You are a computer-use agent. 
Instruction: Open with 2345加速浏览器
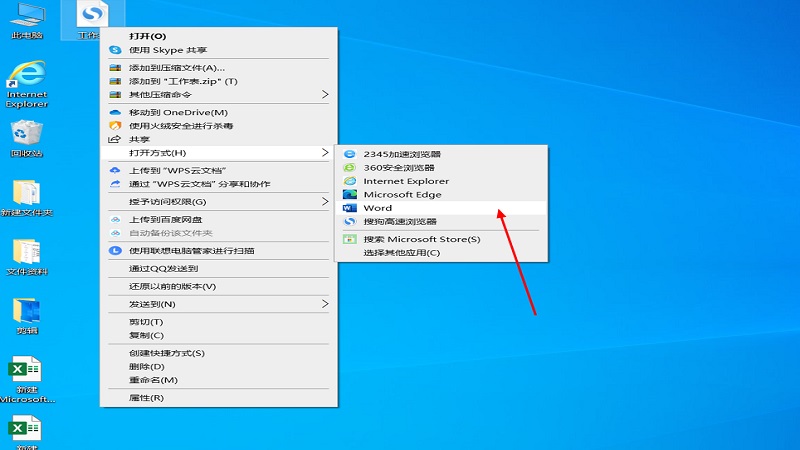tap(441, 154)
